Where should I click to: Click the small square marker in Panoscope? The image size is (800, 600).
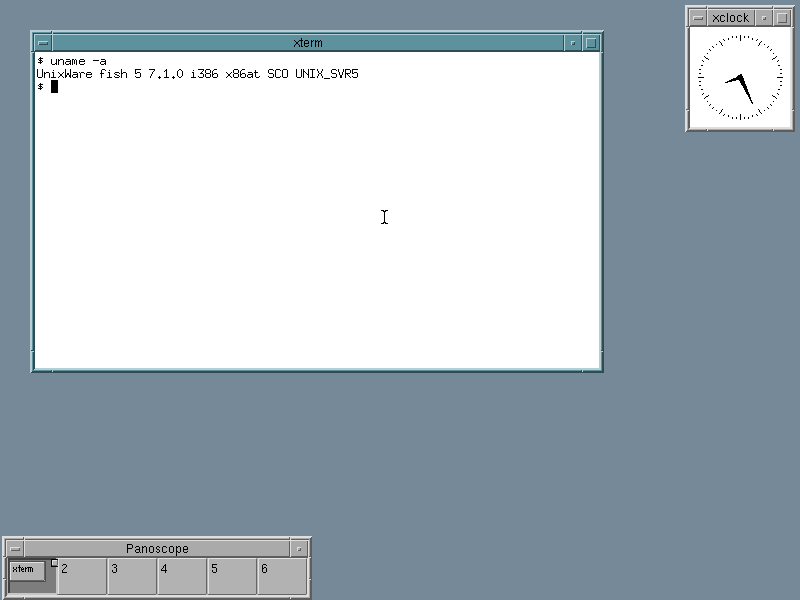point(55,563)
